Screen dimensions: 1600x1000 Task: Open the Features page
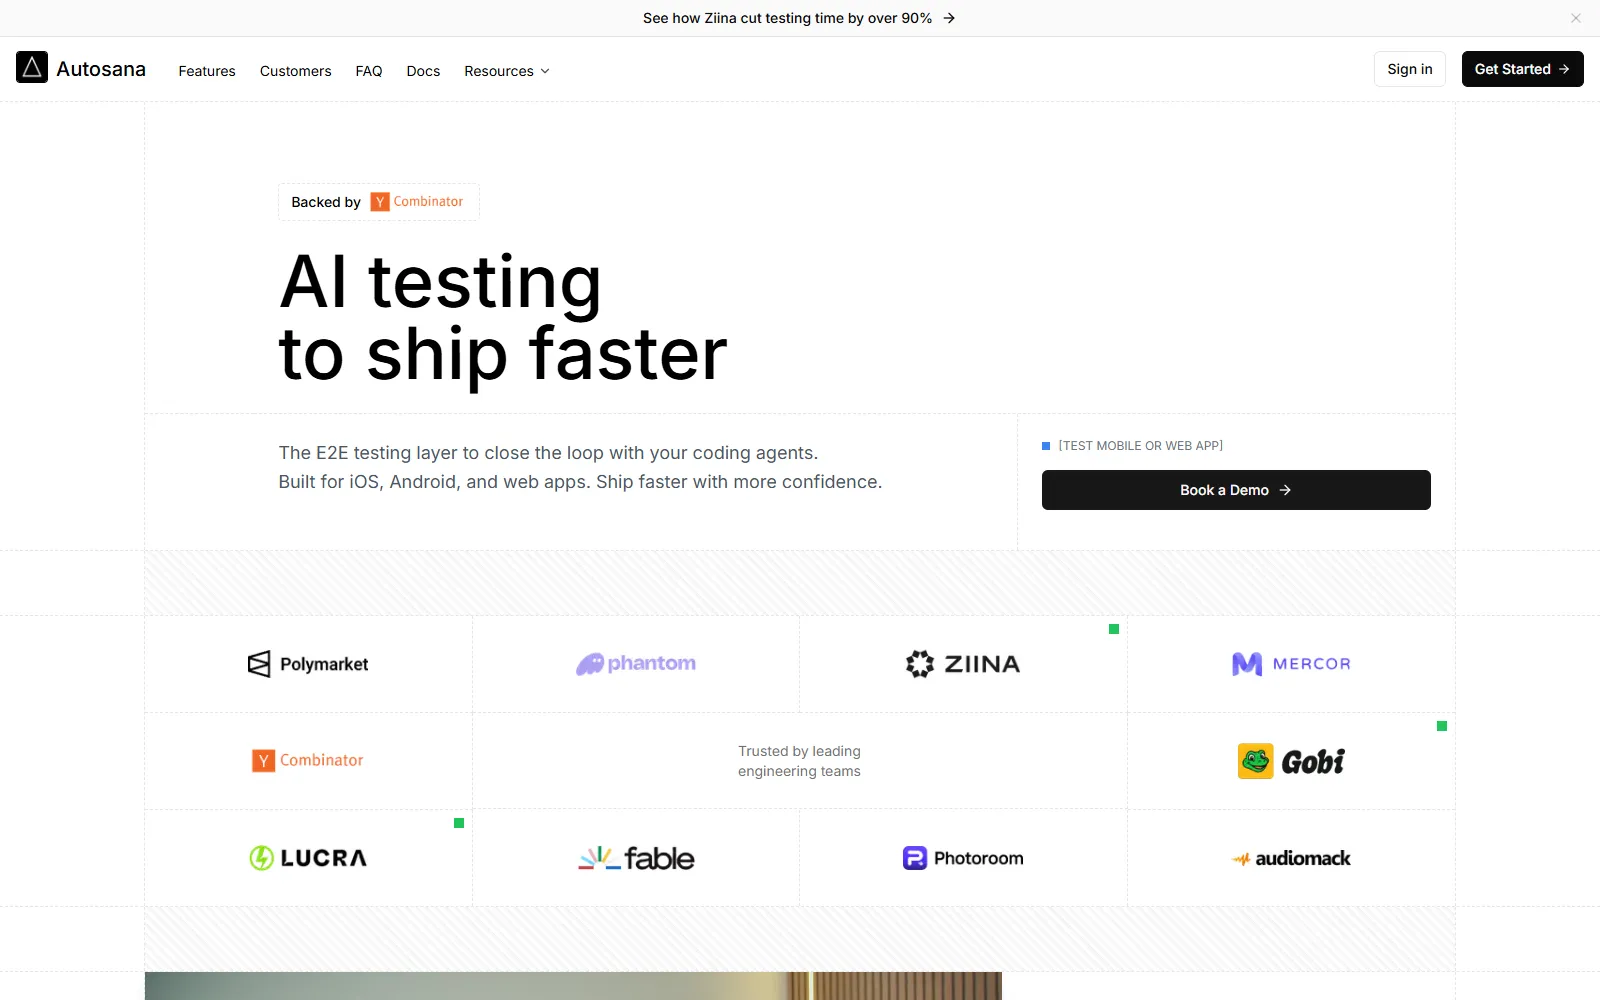(207, 71)
